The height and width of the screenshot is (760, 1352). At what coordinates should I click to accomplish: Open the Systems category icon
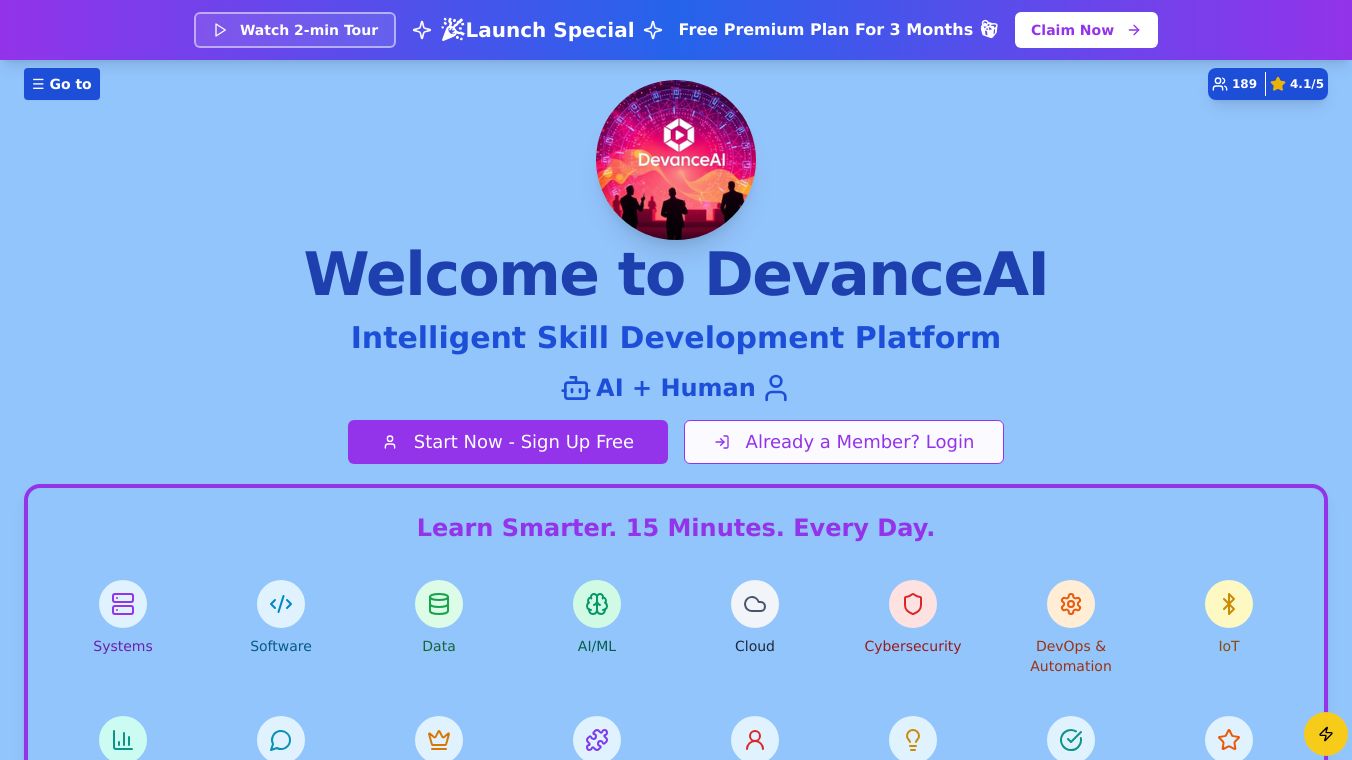click(123, 604)
